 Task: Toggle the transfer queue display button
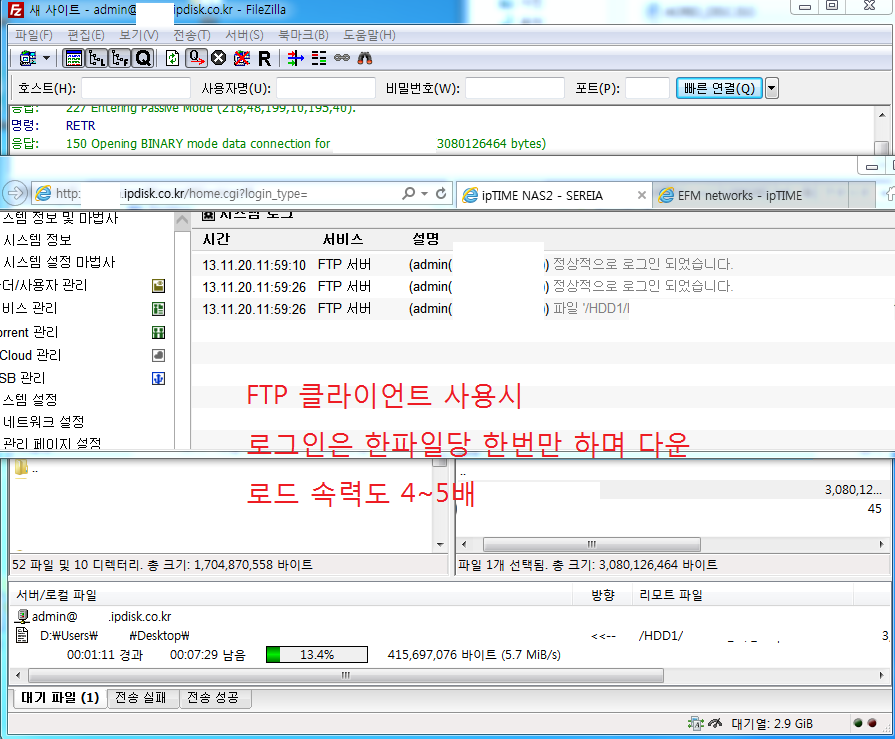tap(143, 58)
